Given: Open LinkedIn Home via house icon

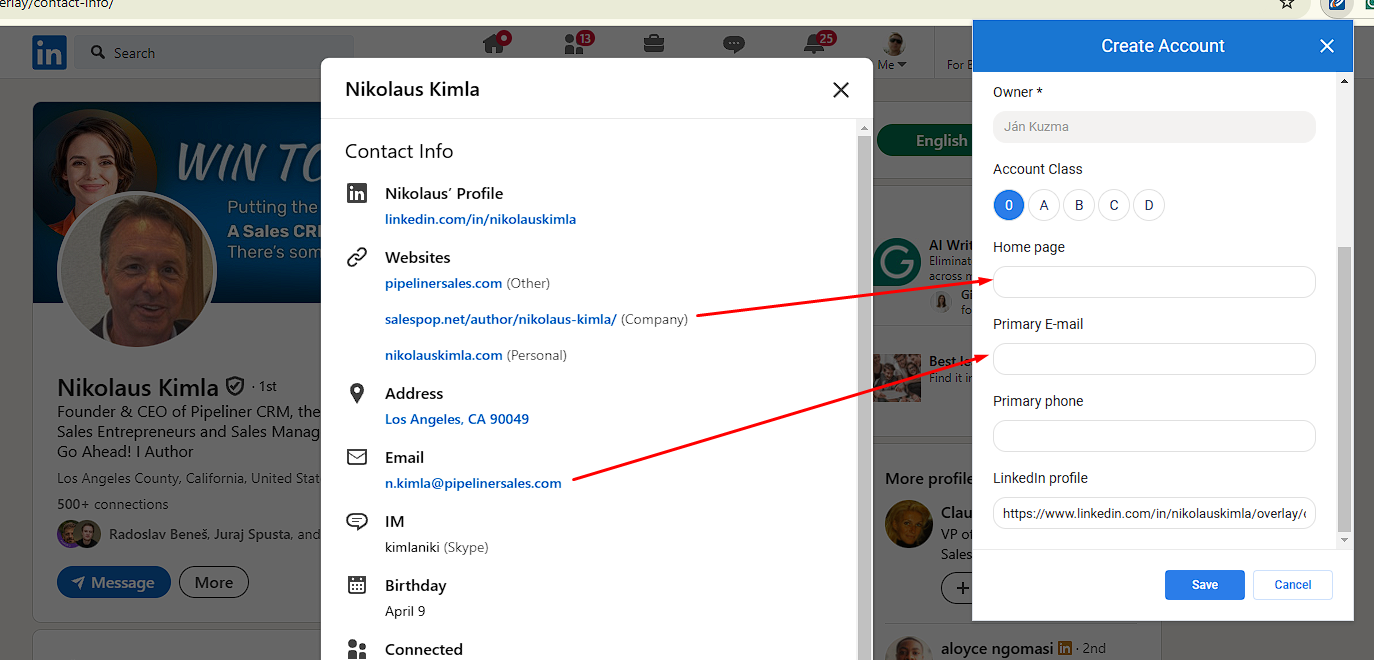Looking at the screenshot, I should [494, 43].
